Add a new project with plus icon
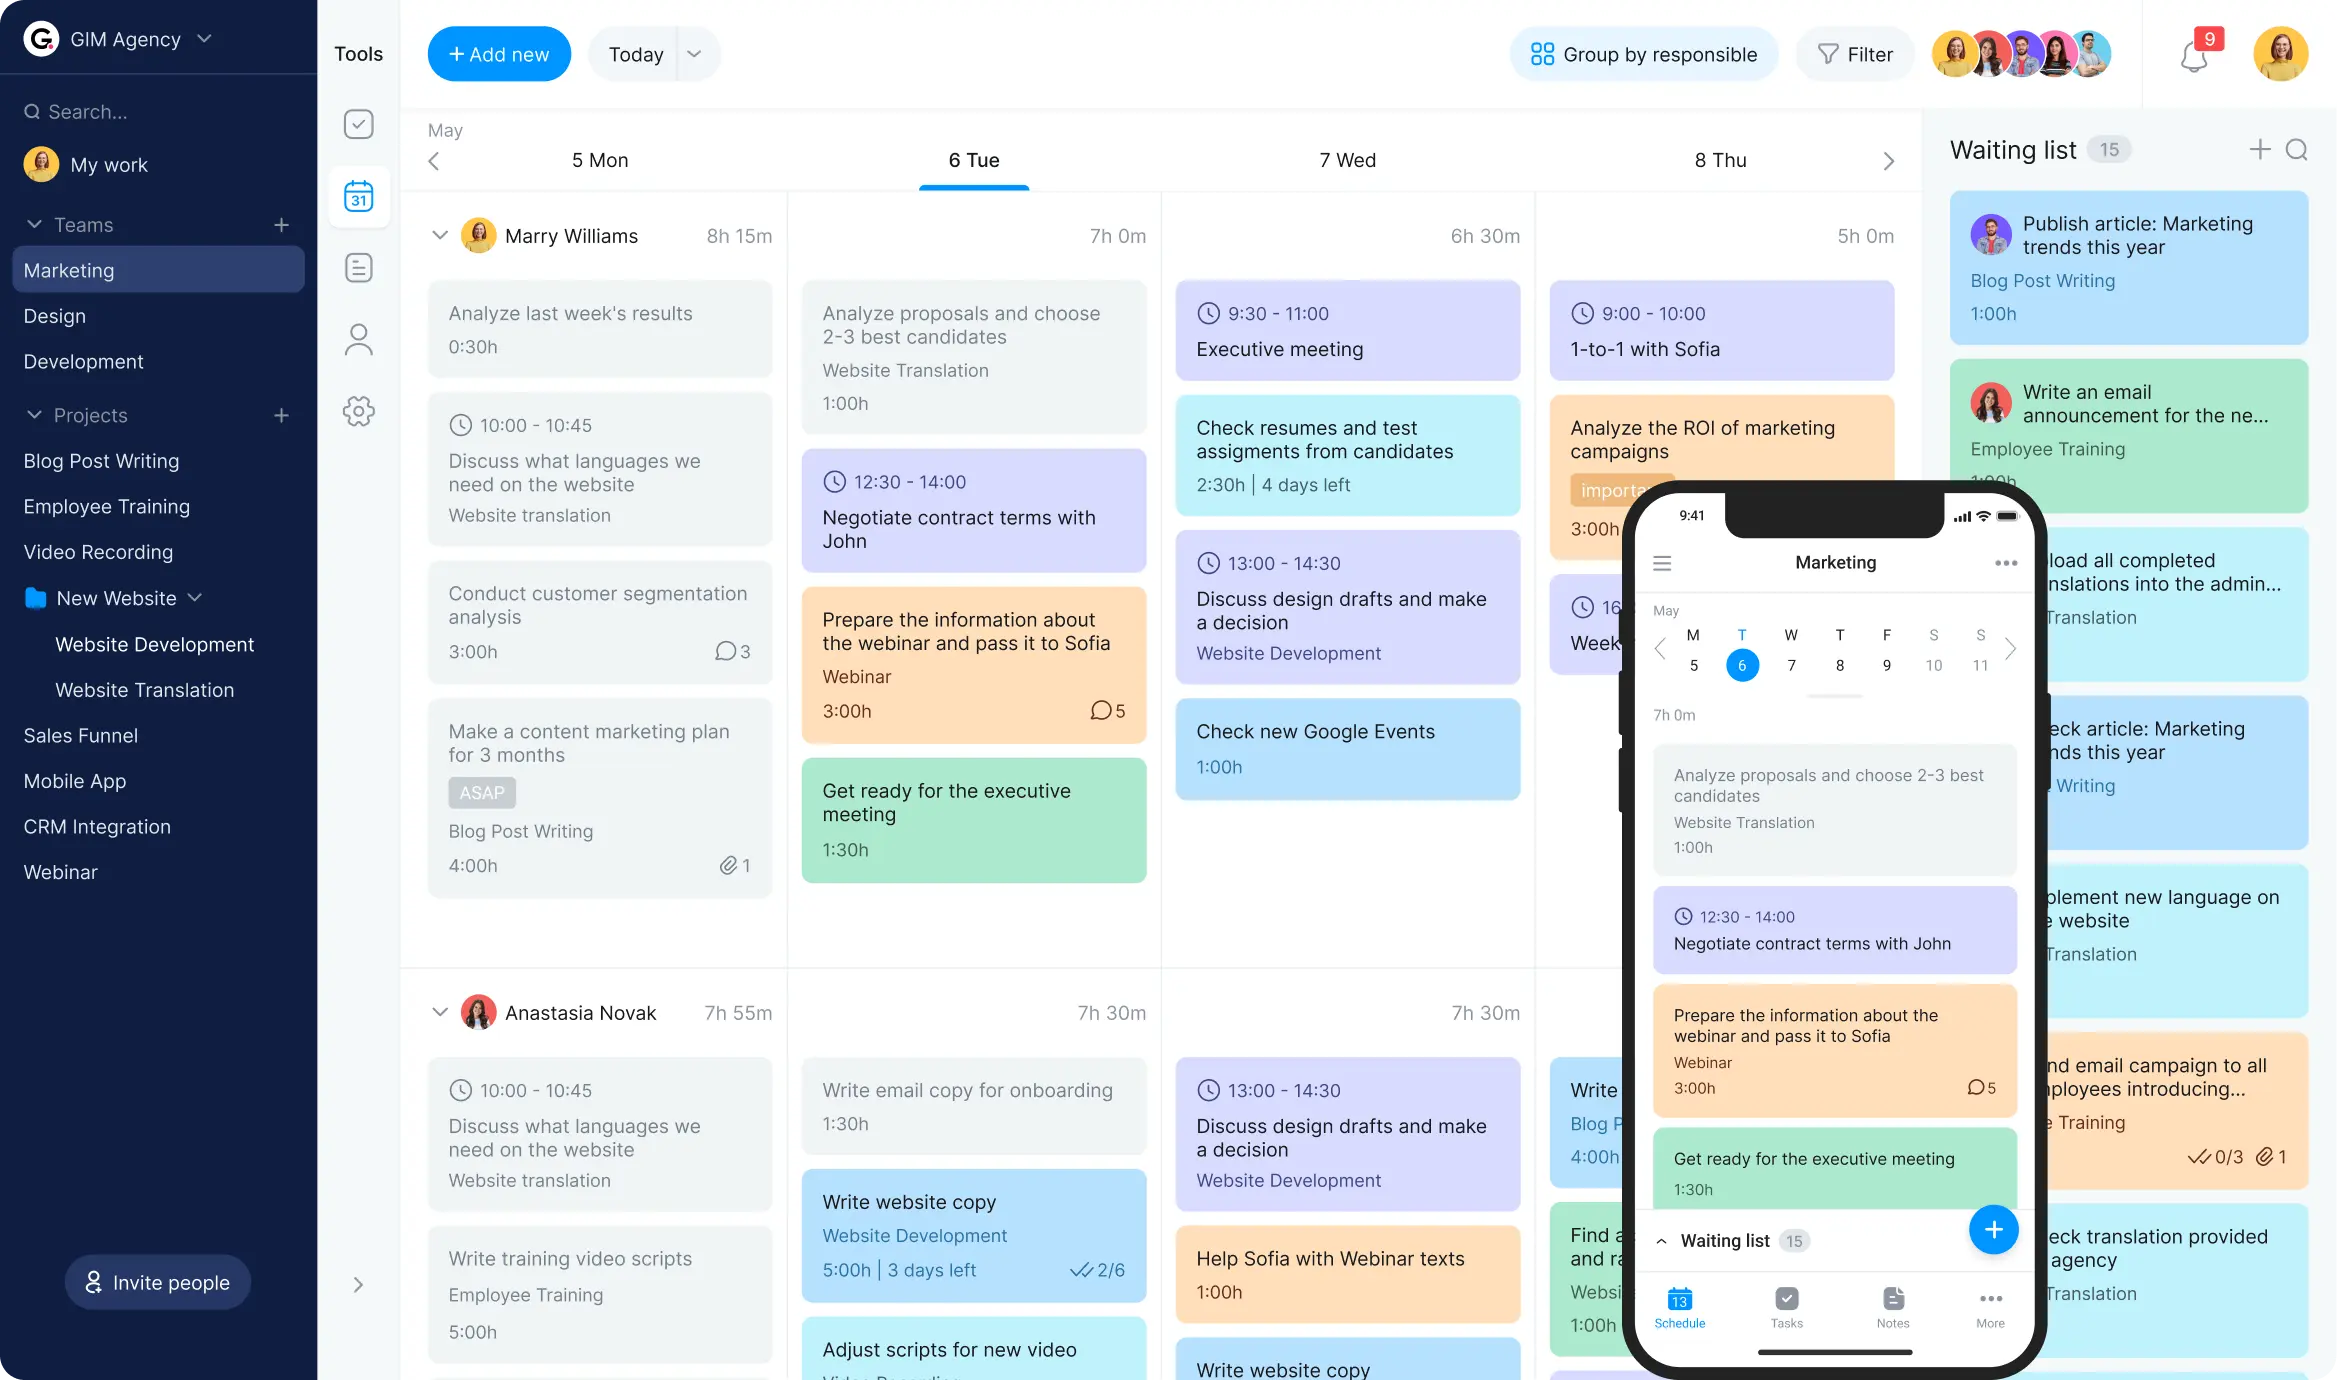Viewport: 2337px width, 1380px height. click(x=281, y=415)
